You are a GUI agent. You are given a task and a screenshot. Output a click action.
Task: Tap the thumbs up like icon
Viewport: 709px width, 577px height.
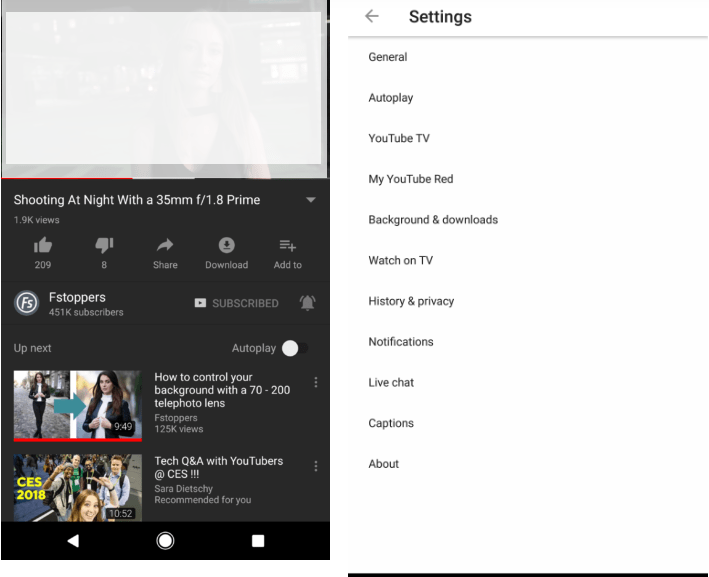(43, 245)
